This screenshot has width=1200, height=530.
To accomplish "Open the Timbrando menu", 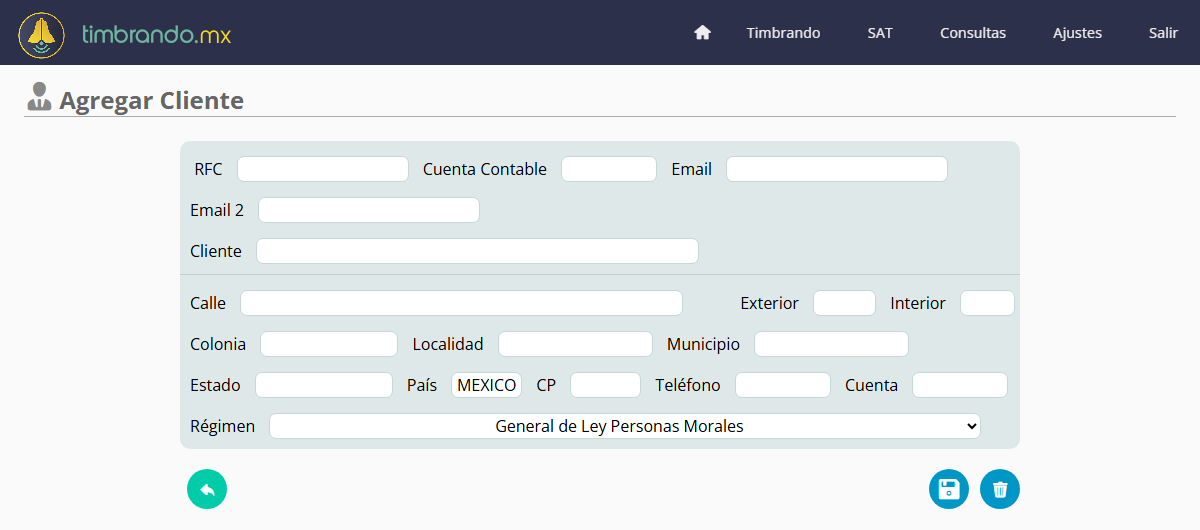I will (x=783, y=33).
